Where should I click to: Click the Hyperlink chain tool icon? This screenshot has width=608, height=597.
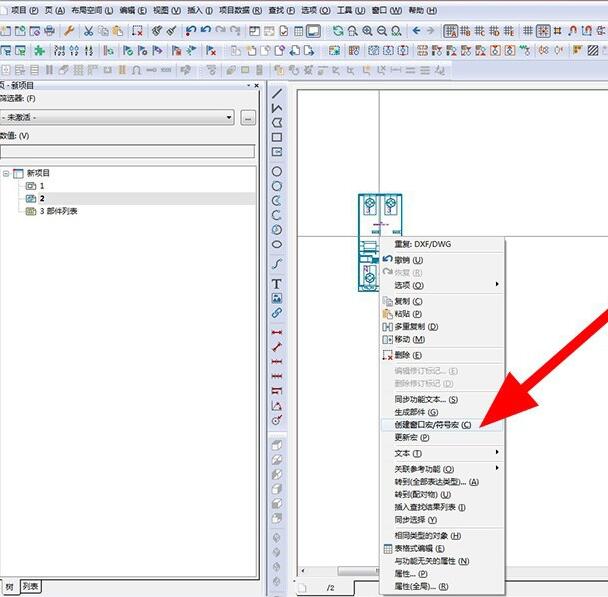pyautogui.click(x=277, y=312)
